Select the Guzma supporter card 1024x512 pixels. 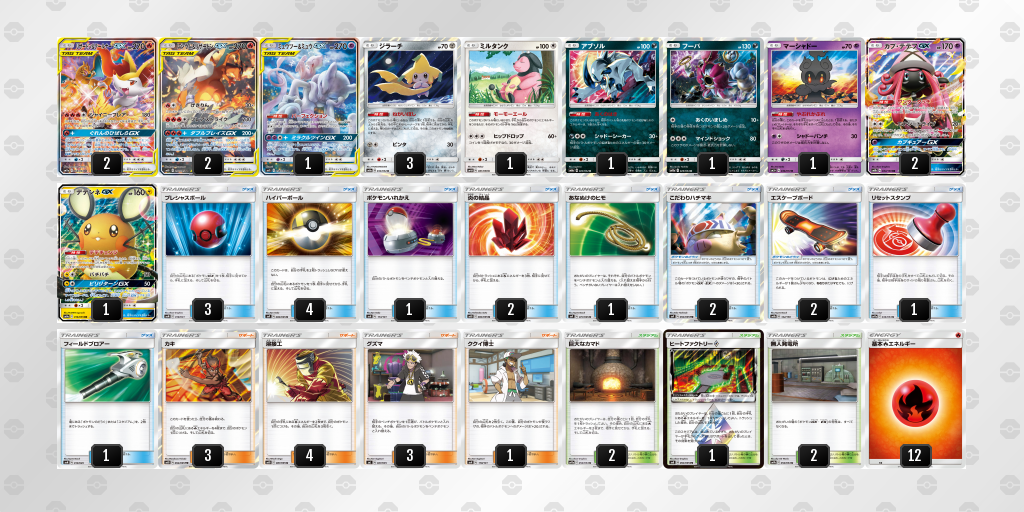click(x=409, y=399)
